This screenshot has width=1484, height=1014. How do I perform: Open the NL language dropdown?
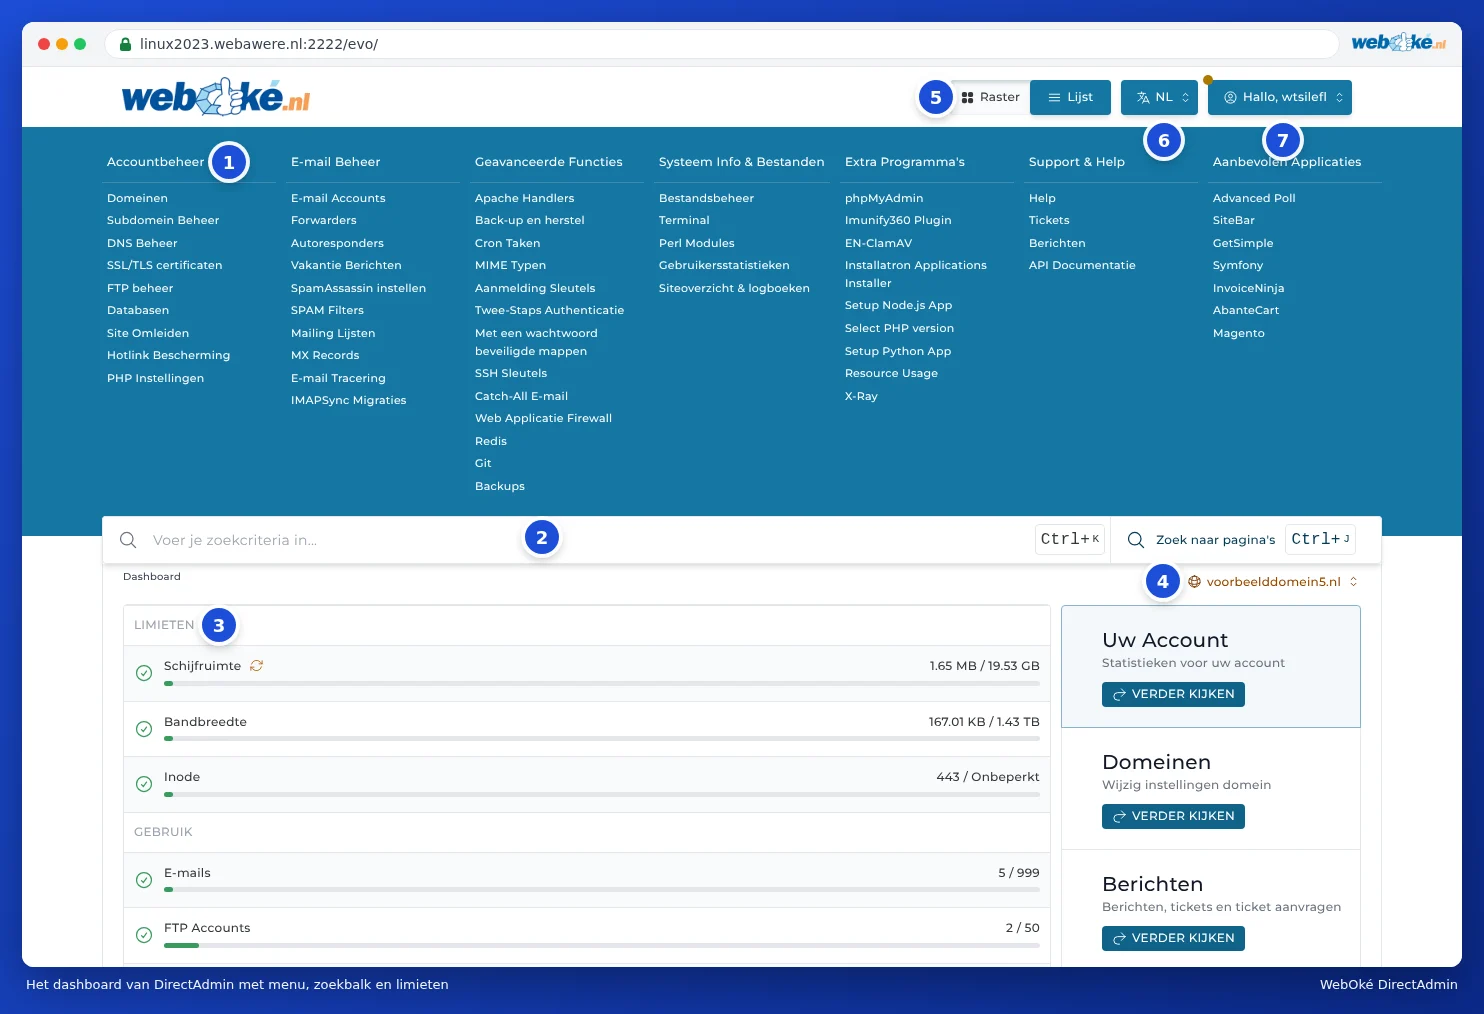tap(1160, 98)
